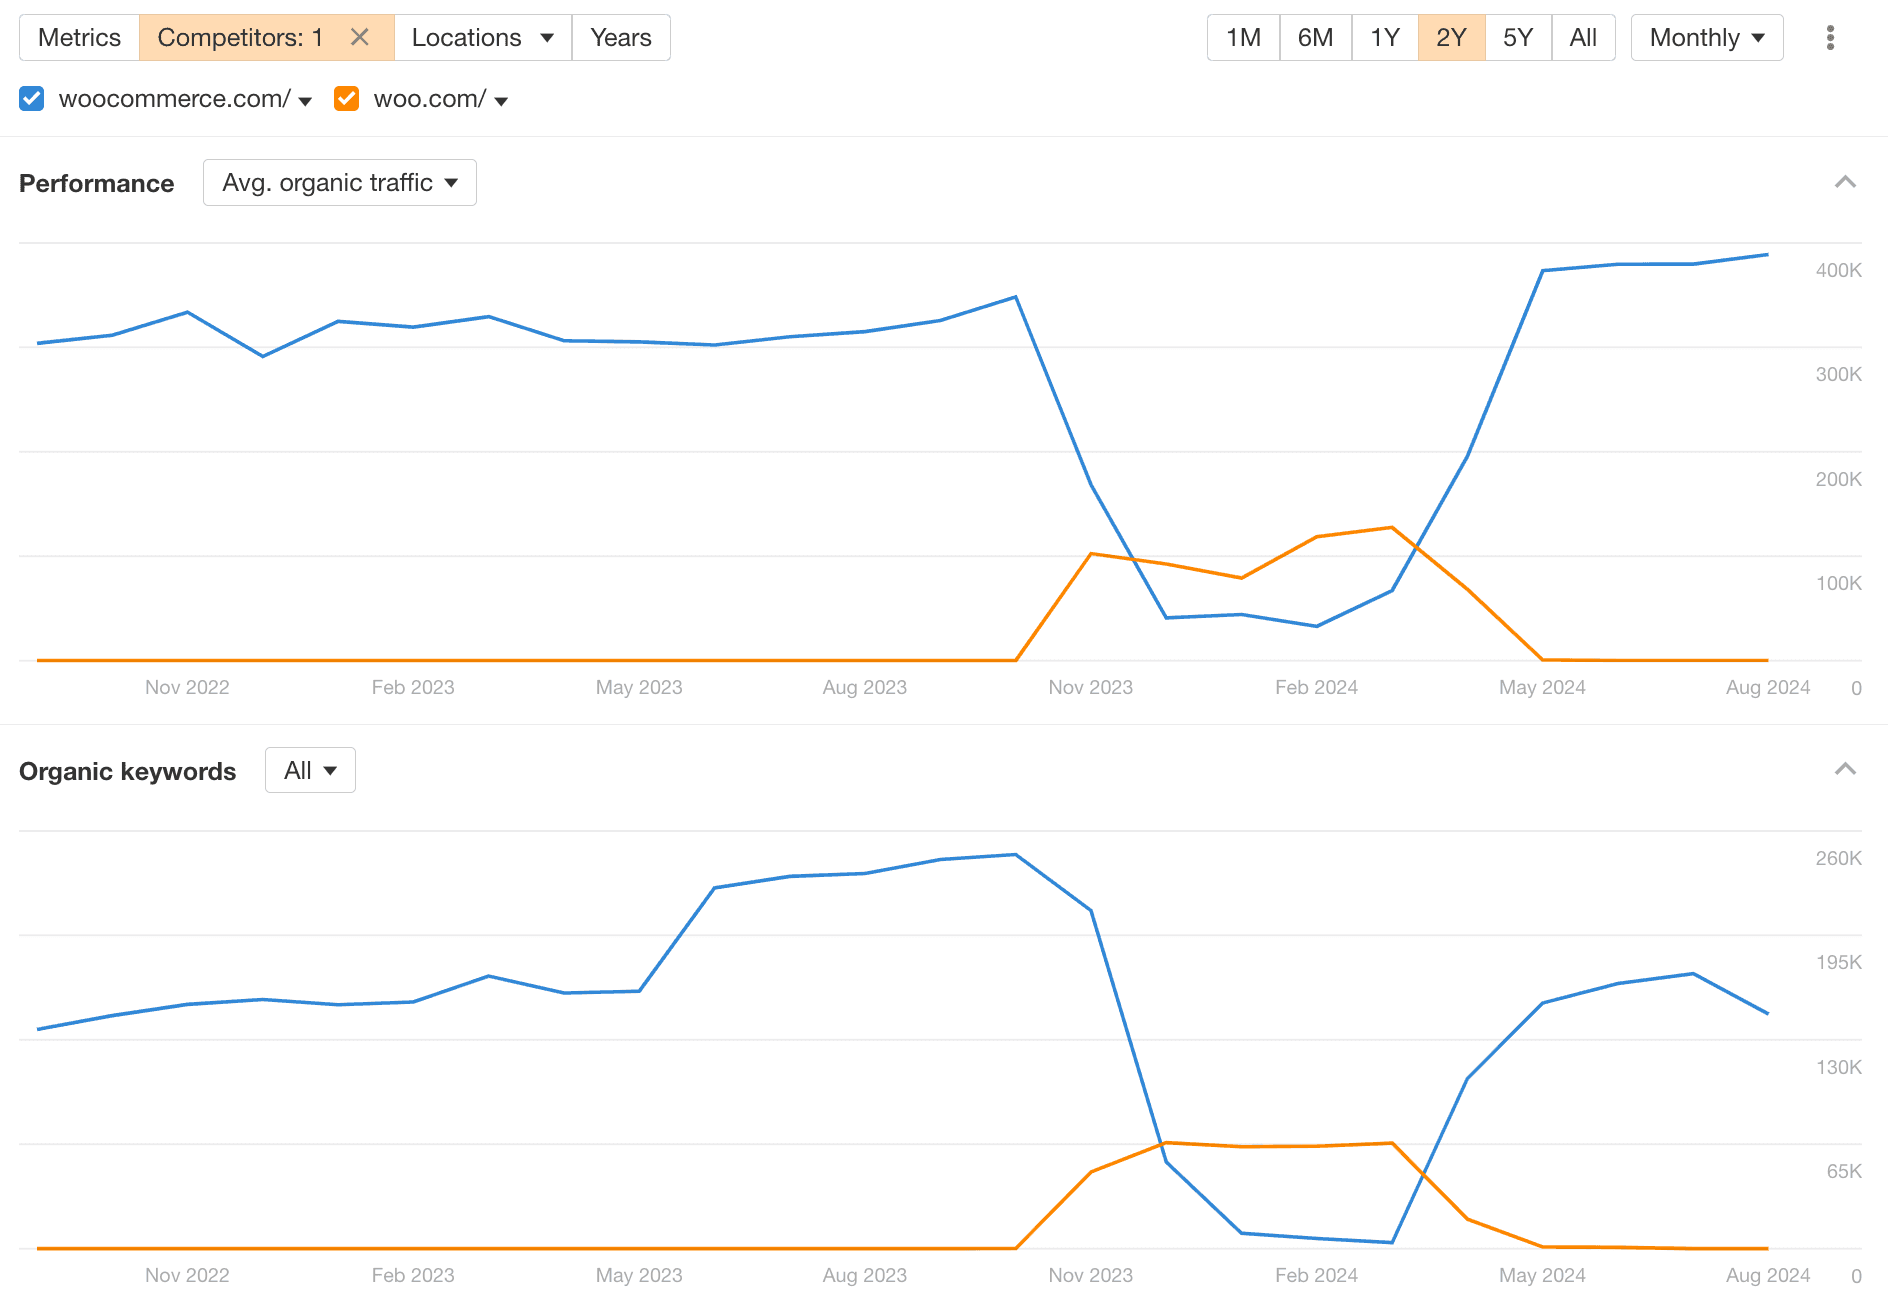
Task: Switch to the 5Y time range
Action: [1517, 37]
